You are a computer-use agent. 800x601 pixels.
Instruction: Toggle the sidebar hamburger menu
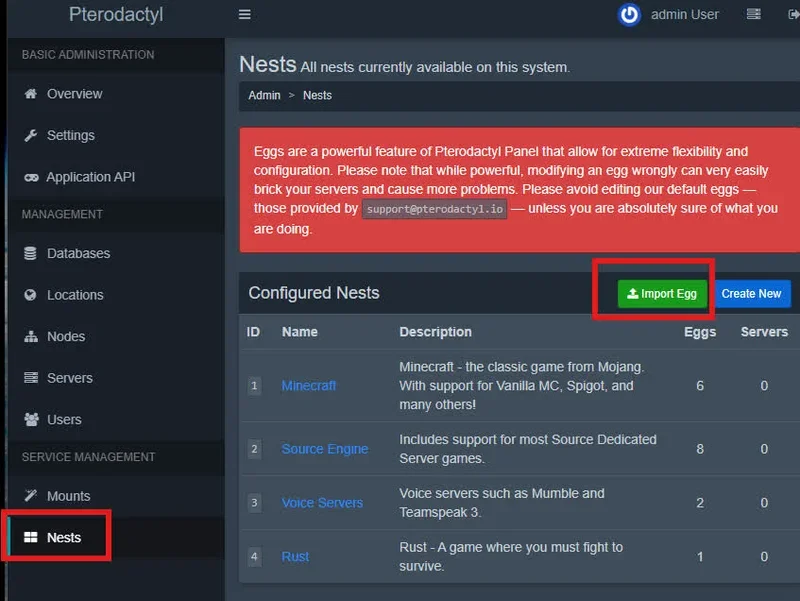click(x=244, y=14)
